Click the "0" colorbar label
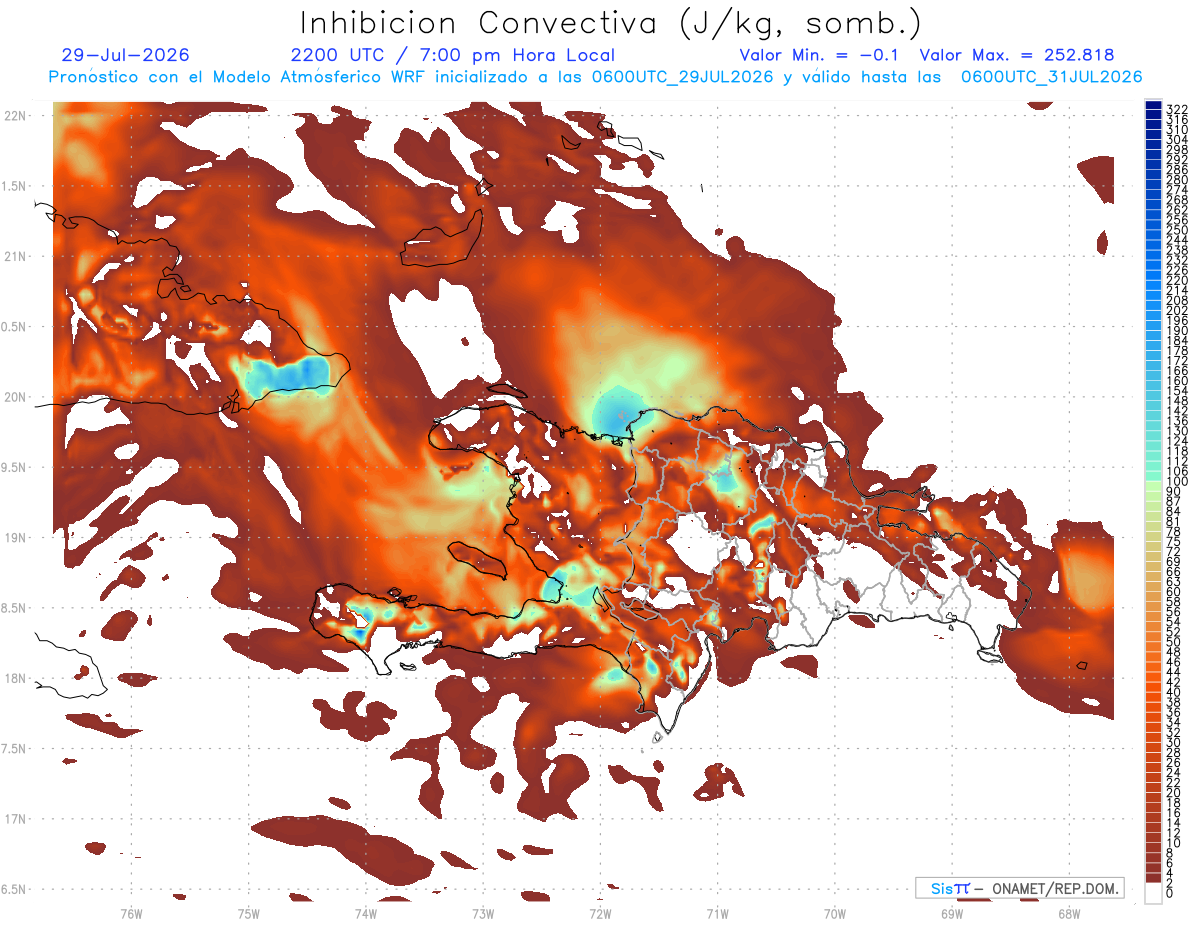Image resolution: width=1200 pixels, height=927 pixels. pyautogui.click(x=1170, y=893)
